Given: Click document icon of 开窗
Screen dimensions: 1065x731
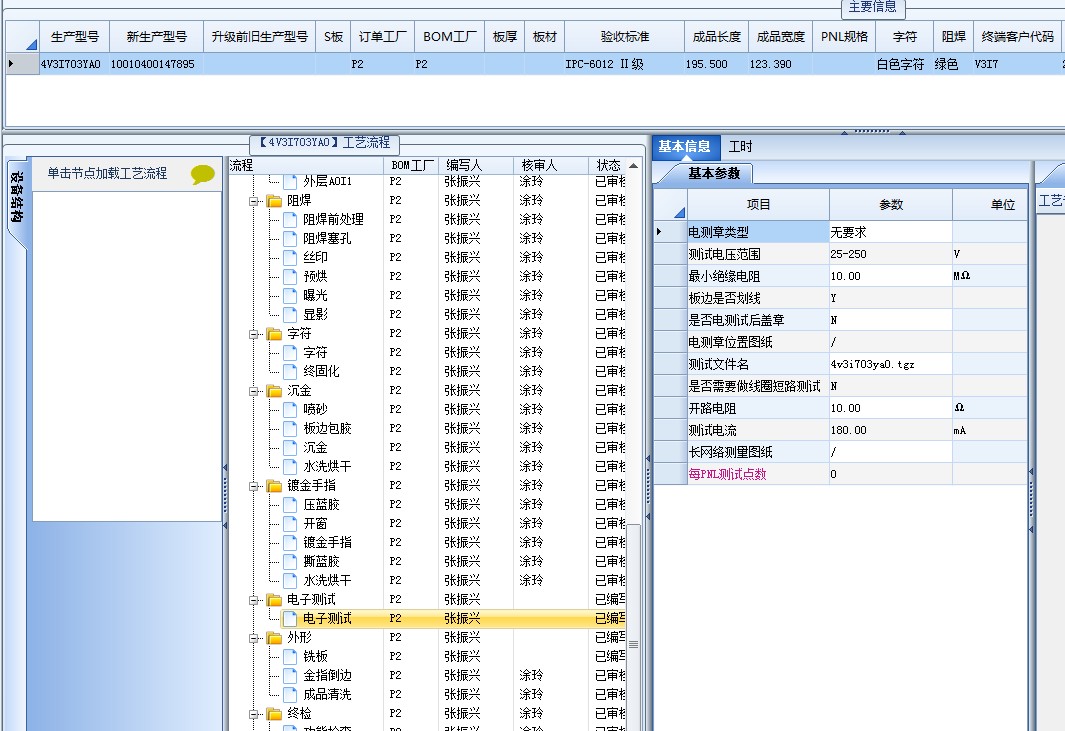Looking at the screenshot, I should [291, 524].
